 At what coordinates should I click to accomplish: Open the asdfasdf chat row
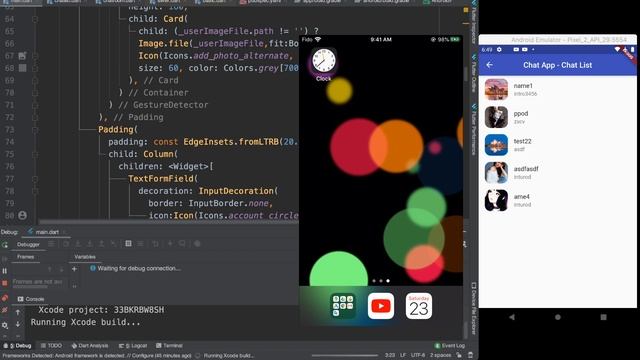558,173
